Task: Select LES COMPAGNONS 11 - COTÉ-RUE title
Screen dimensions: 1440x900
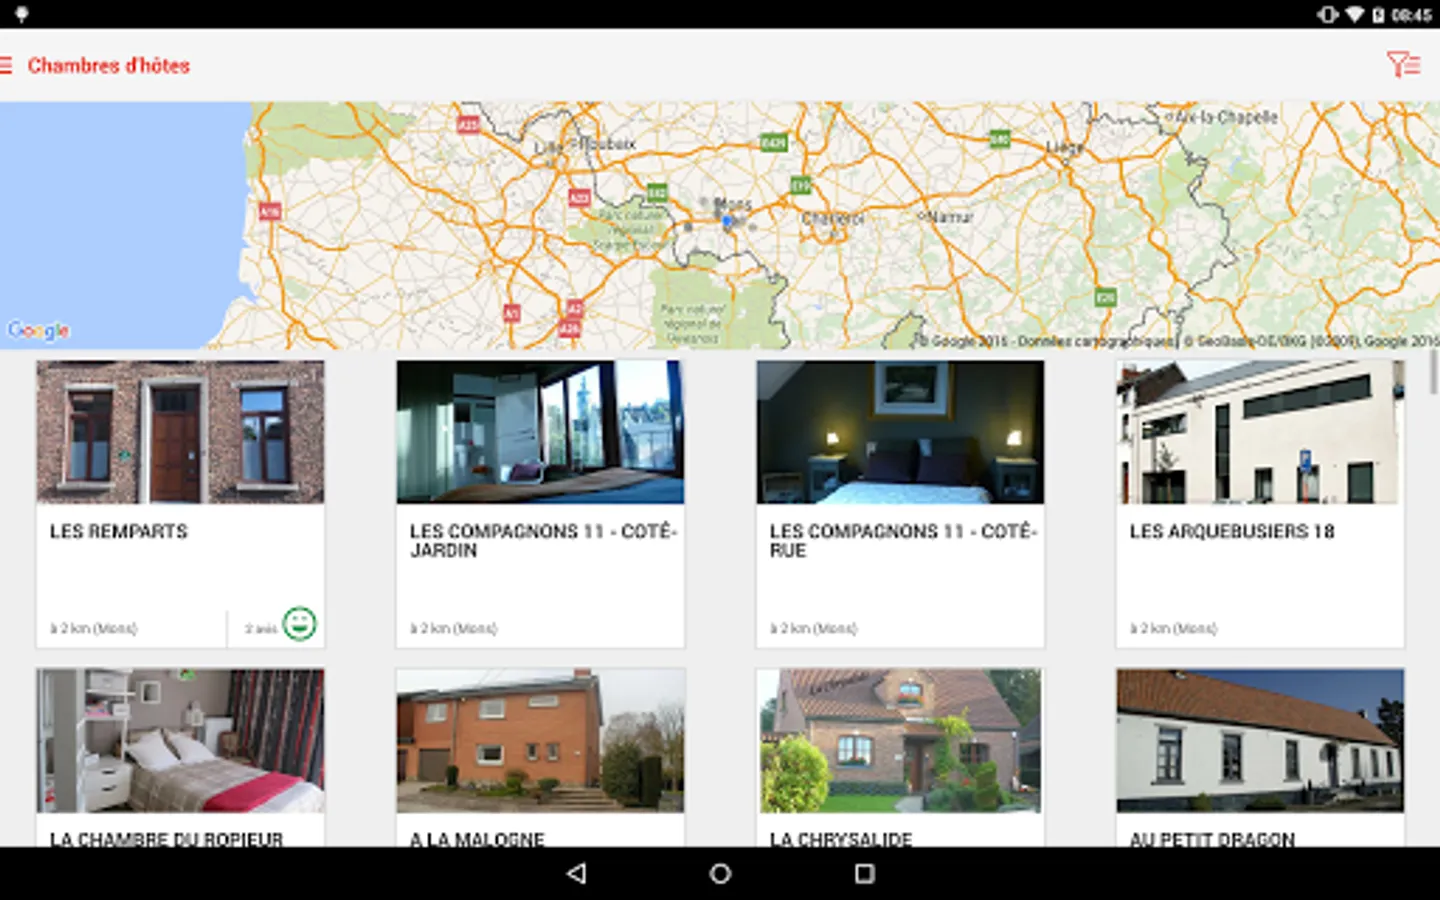Action: [903, 540]
